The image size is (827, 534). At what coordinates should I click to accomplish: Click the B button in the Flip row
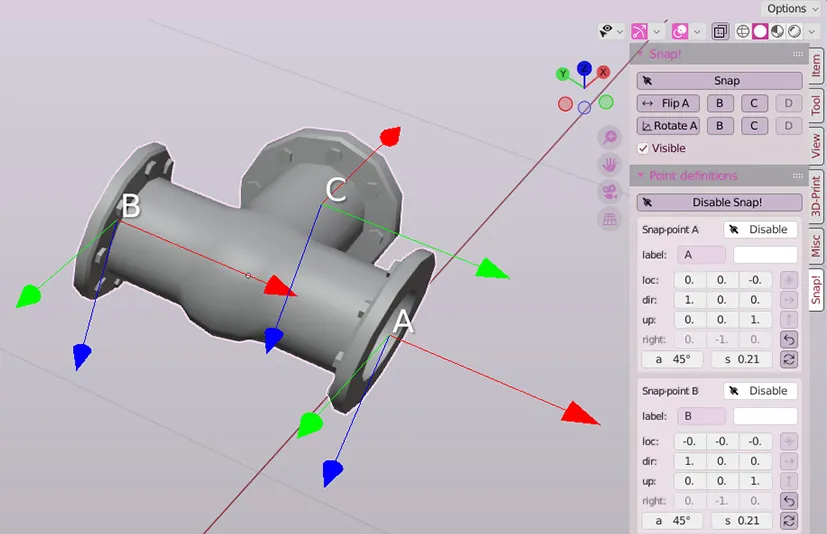pos(720,103)
